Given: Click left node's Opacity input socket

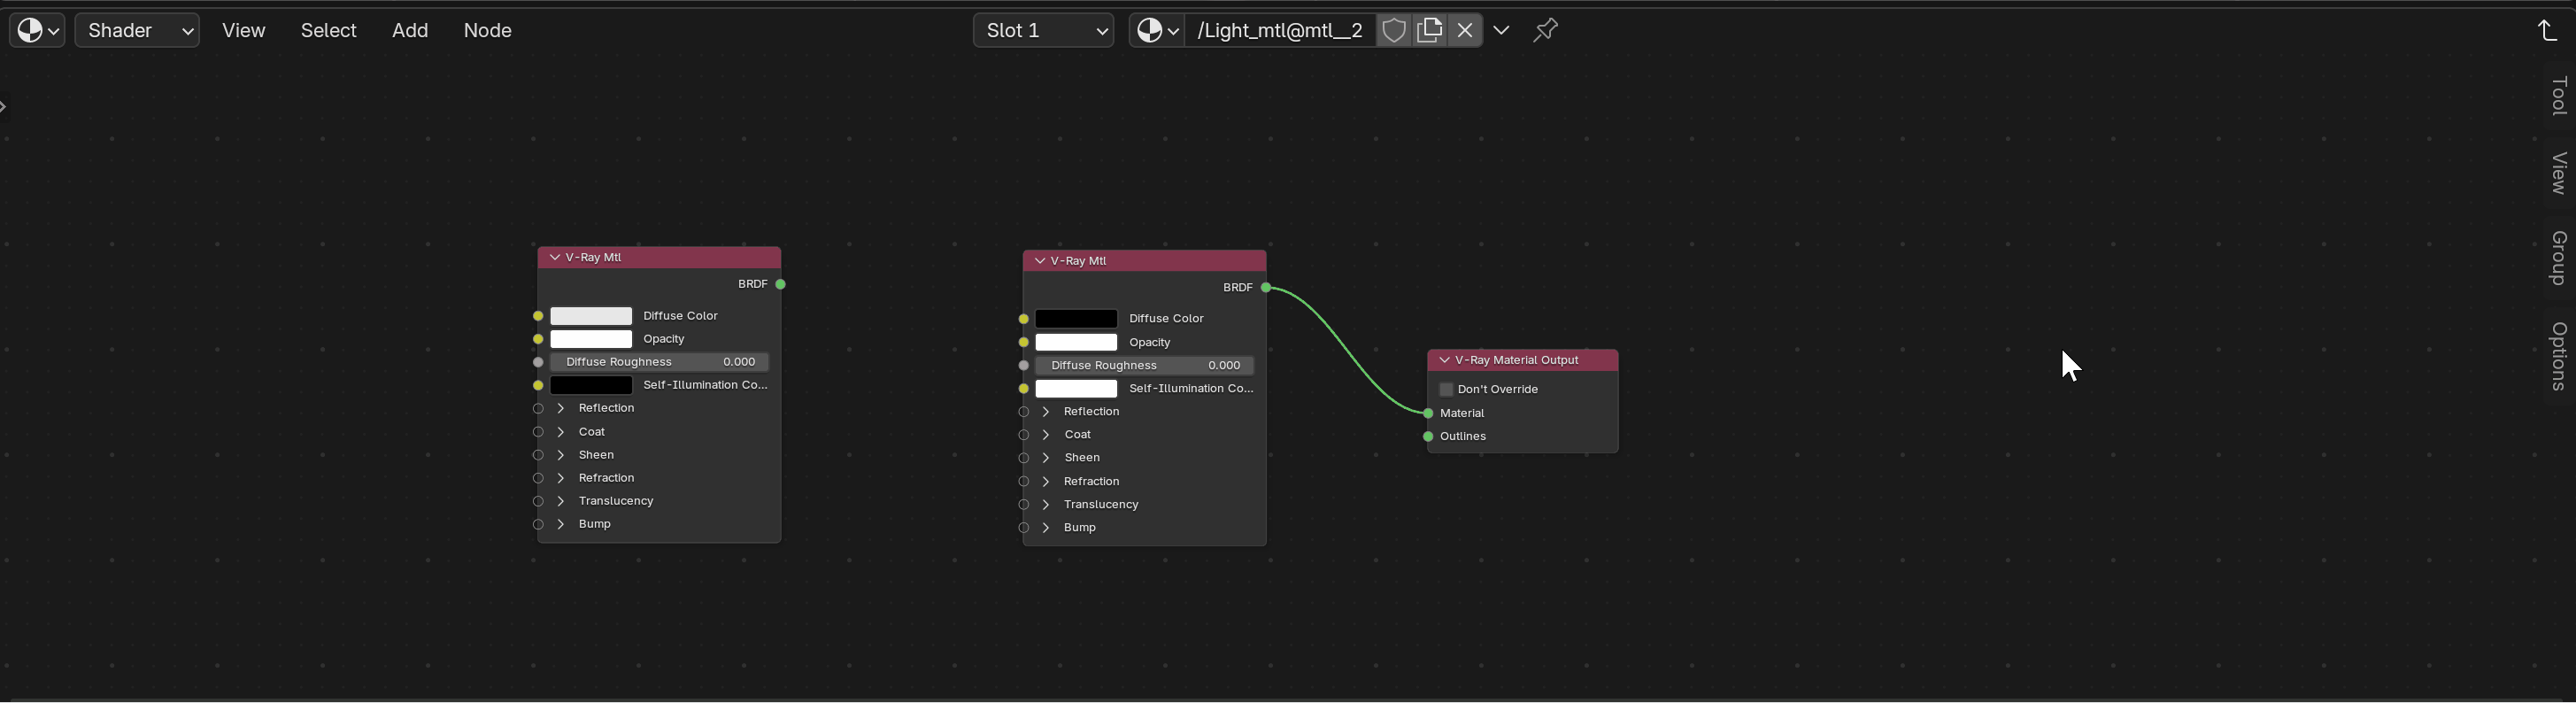Looking at the screenshot, I should 538,339.
